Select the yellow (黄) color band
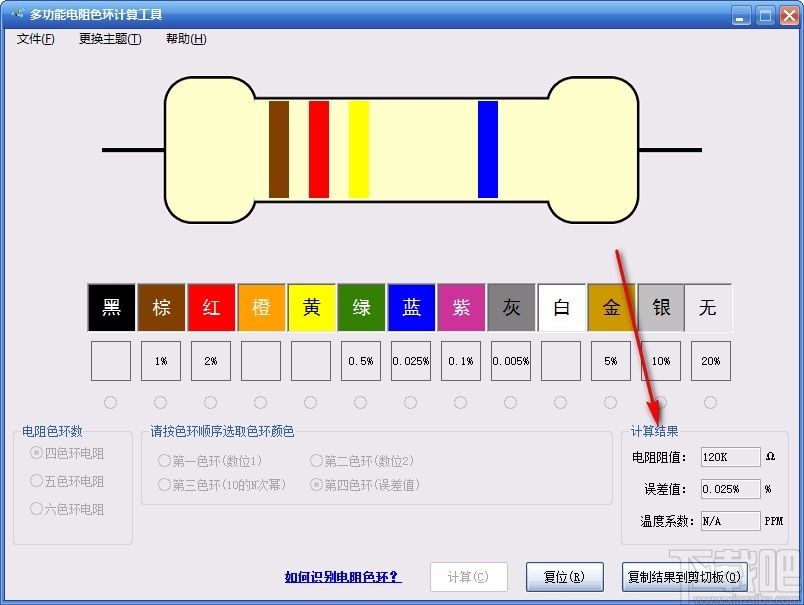The image size is (804, 605). tap(311, 307)
